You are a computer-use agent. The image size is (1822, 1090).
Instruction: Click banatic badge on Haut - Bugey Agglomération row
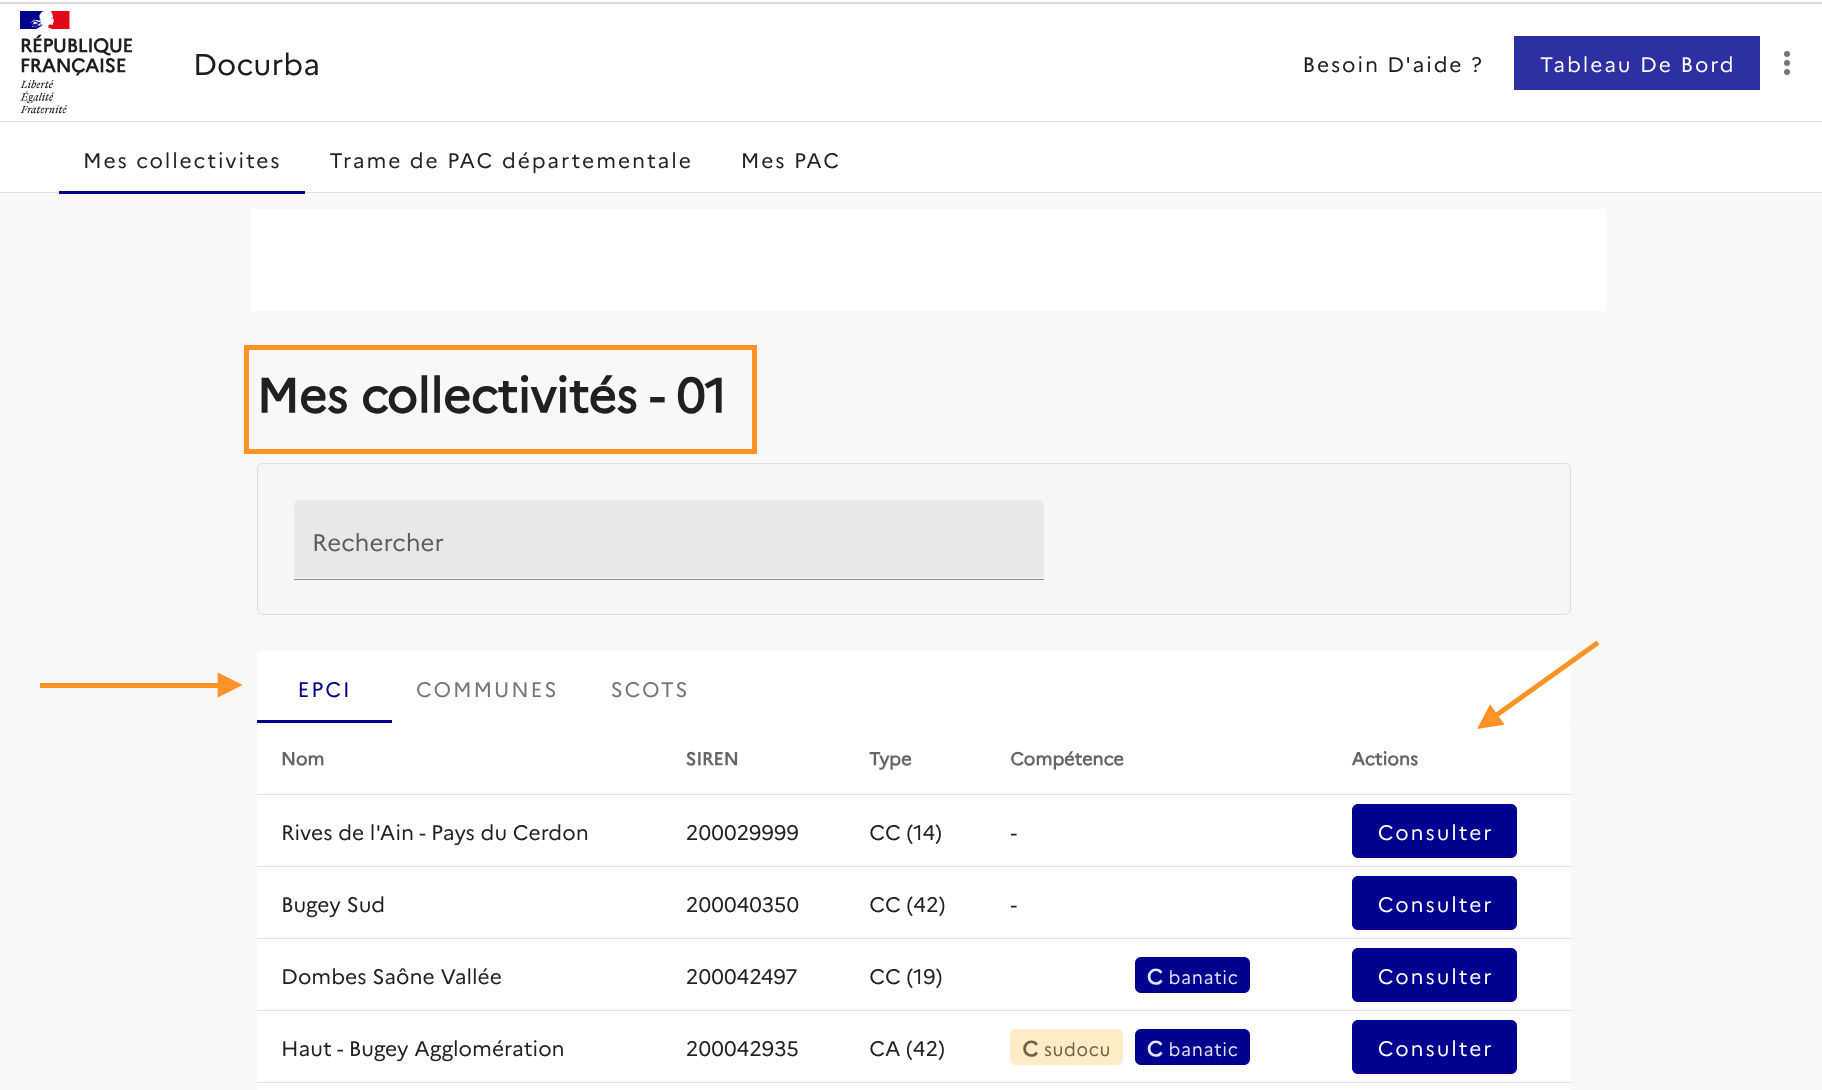pyautogui.click(x=1192, y=1048)
